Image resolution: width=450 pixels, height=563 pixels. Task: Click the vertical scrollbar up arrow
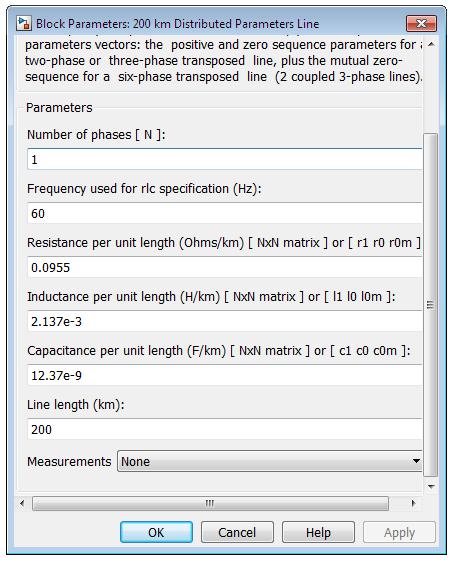click(x=431, y=44)
